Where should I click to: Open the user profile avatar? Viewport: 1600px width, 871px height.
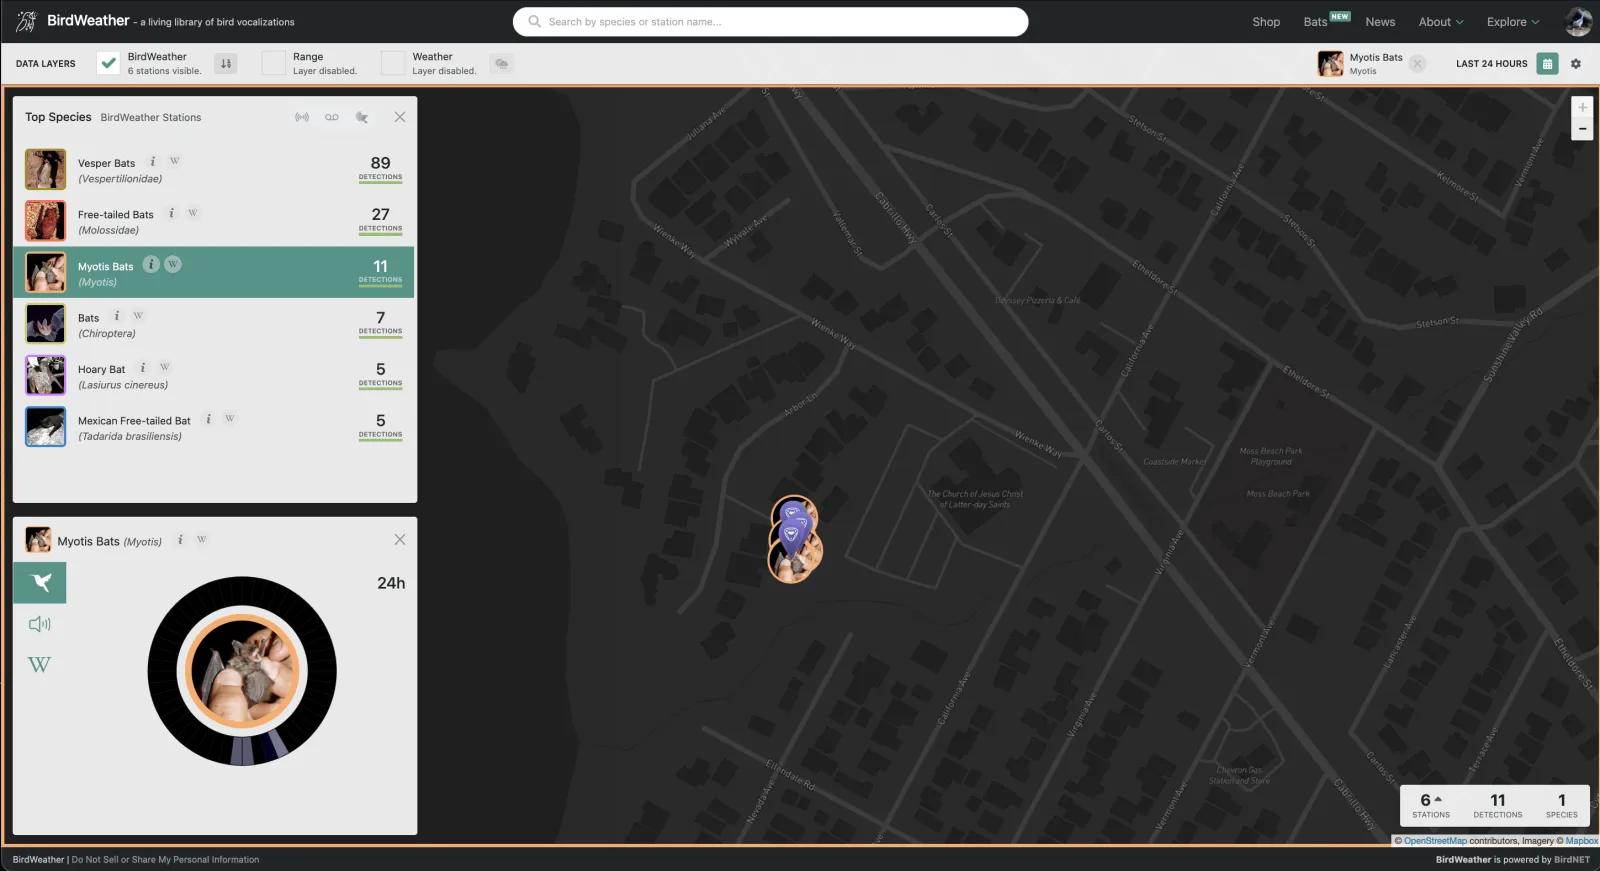(1577, 21)
